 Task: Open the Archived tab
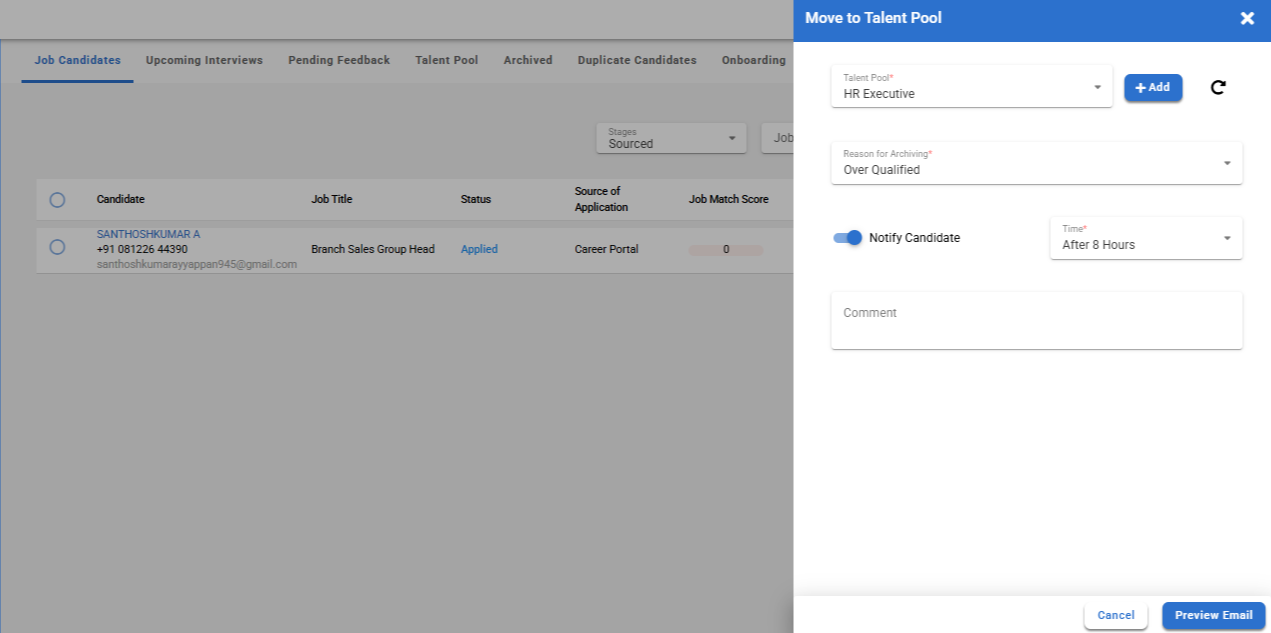point(528,60)
